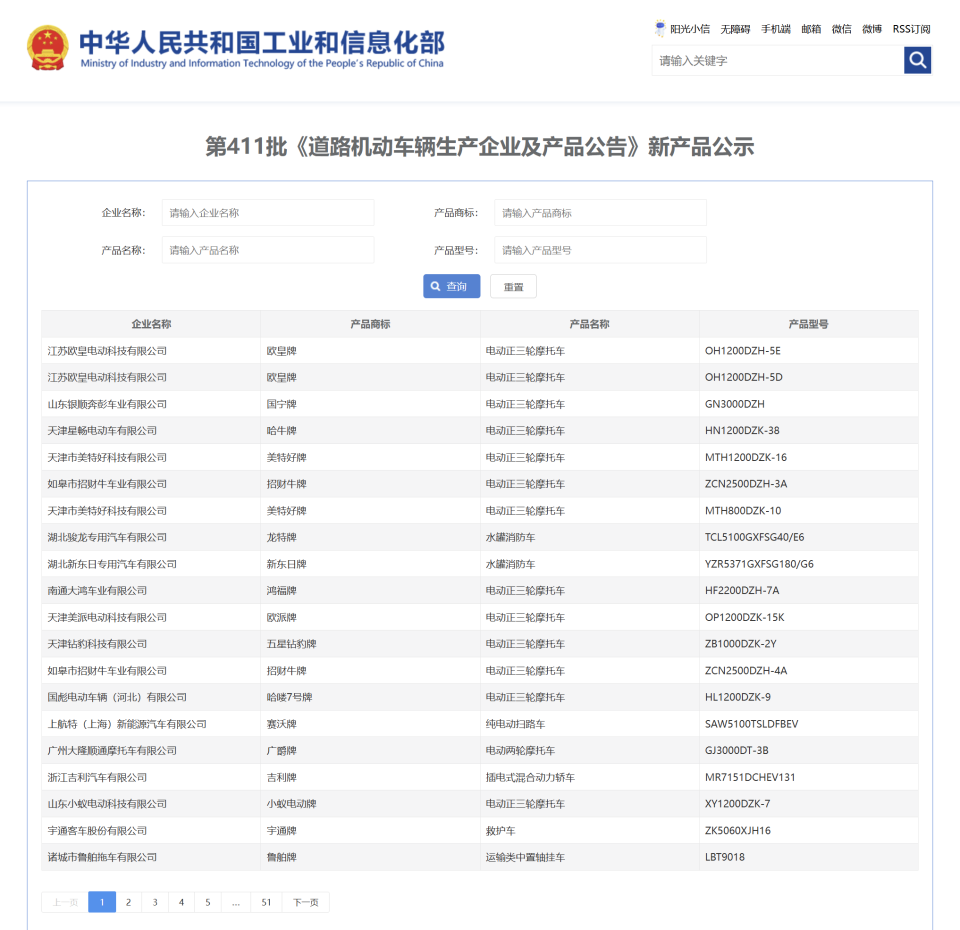Viewport: 960px width, 930px height.
Task: Go to page 2
Action: (128, 902)
